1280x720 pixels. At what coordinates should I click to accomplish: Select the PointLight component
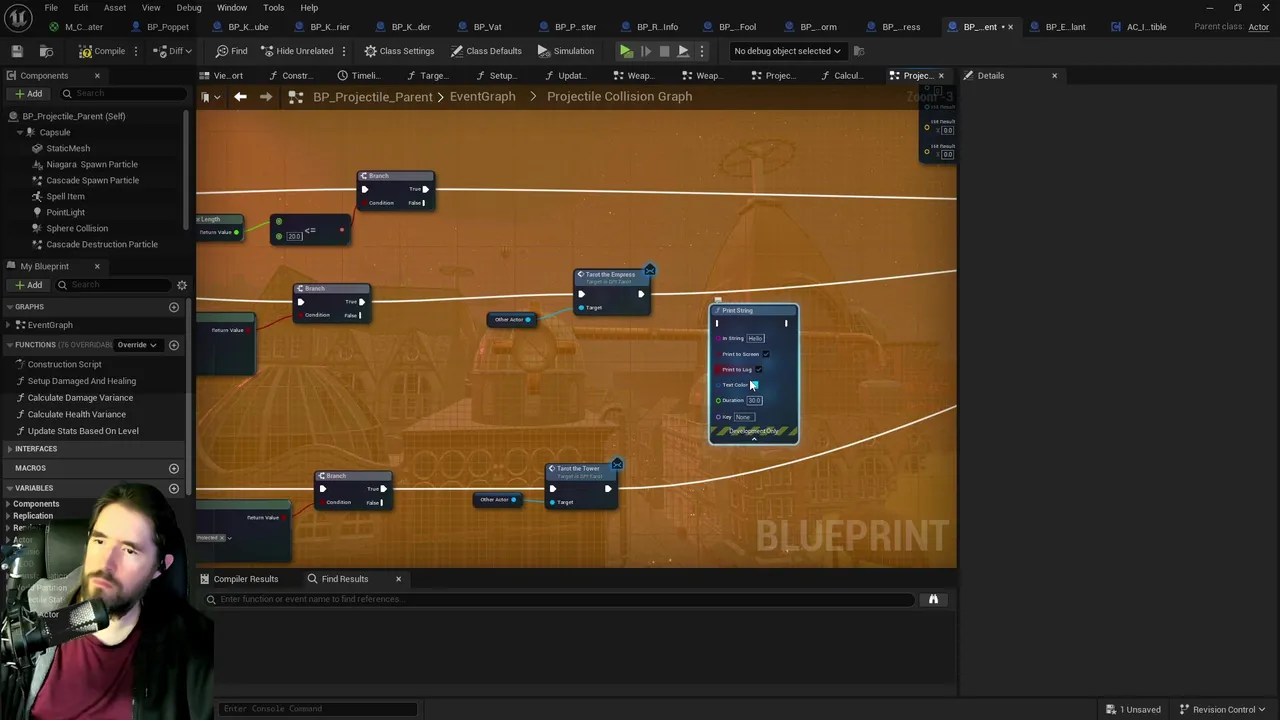point(65,212)
